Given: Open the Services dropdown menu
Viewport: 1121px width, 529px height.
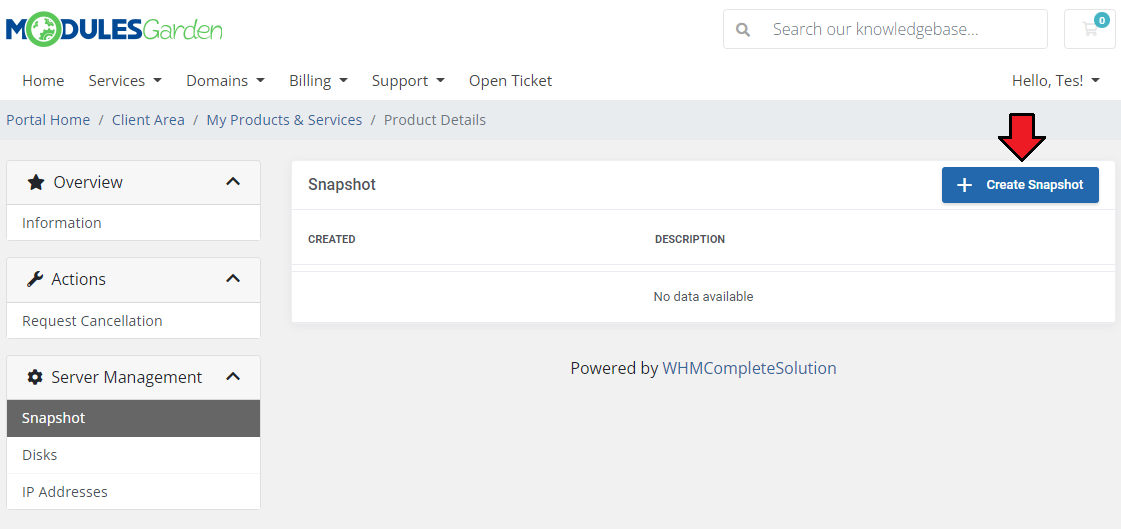Looking at the screenshot, I should click(x=125, y=81).
